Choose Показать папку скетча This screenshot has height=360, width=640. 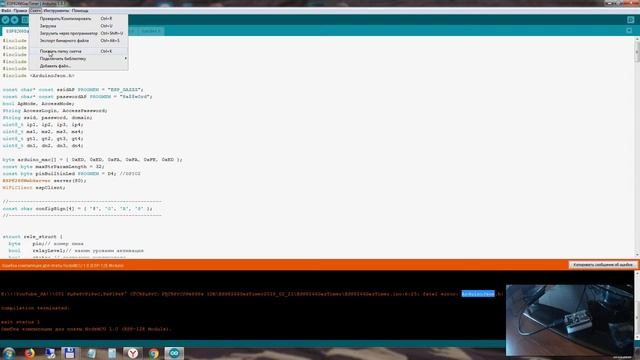(78, 51)
